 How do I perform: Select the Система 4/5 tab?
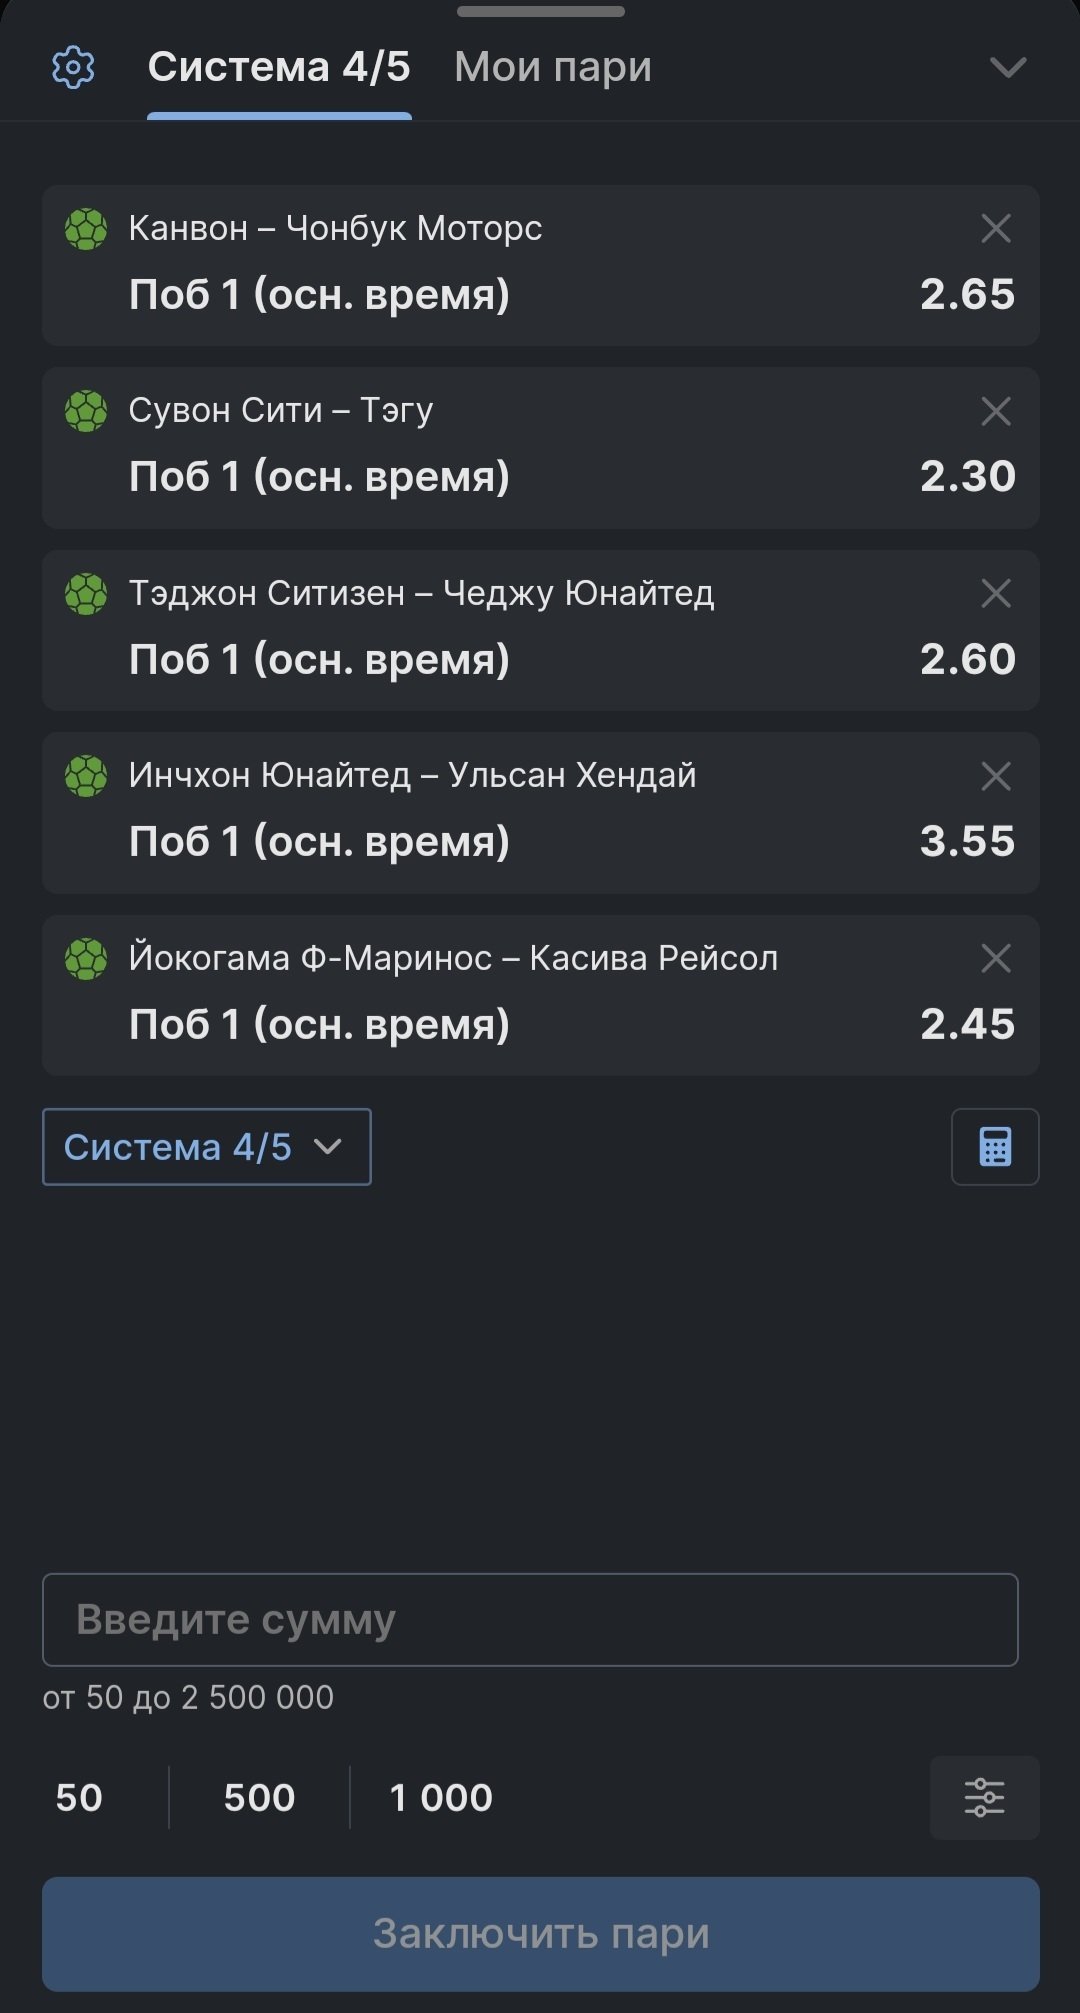tap(279, 68)
